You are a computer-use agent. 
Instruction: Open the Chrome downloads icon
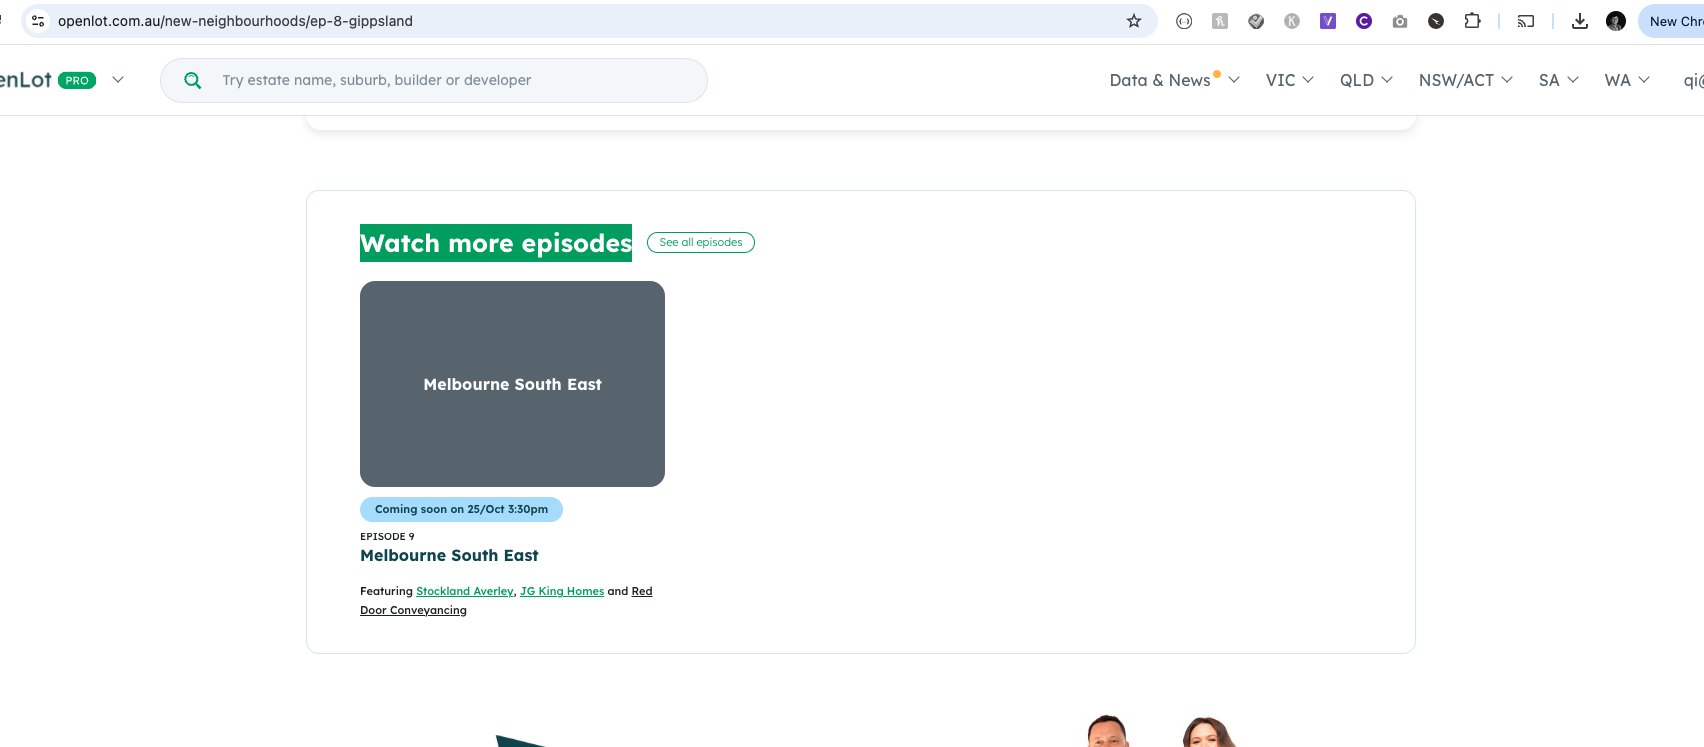coord(1580,21)
